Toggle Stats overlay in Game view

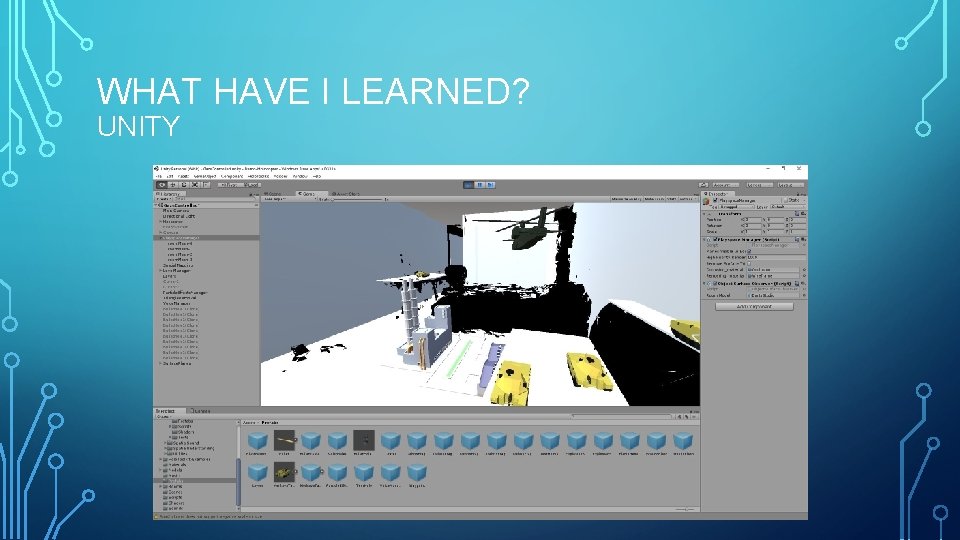pos(671,199)
